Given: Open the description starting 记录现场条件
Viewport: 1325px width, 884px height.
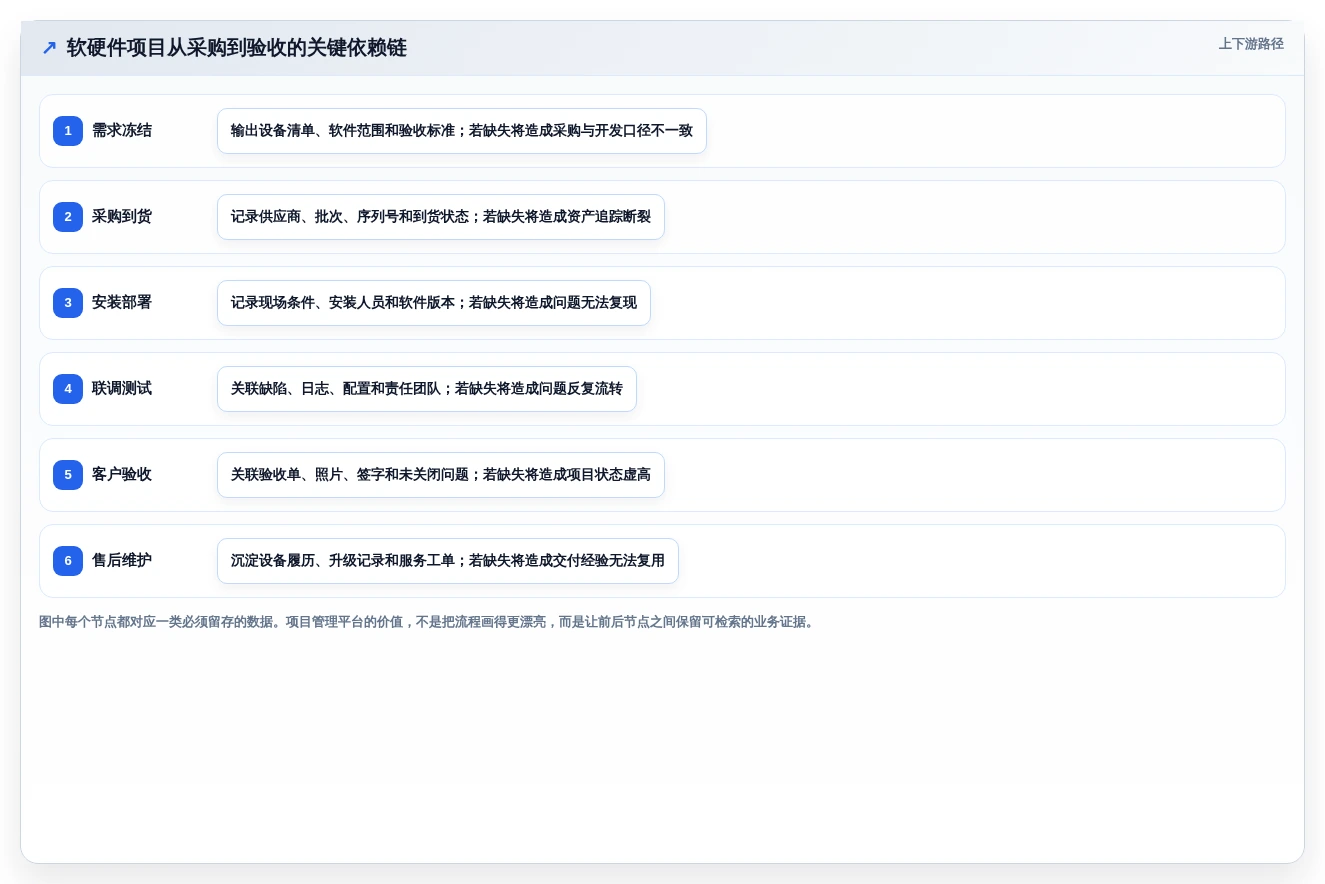Looking at the screenshot, I should (434, 303).
